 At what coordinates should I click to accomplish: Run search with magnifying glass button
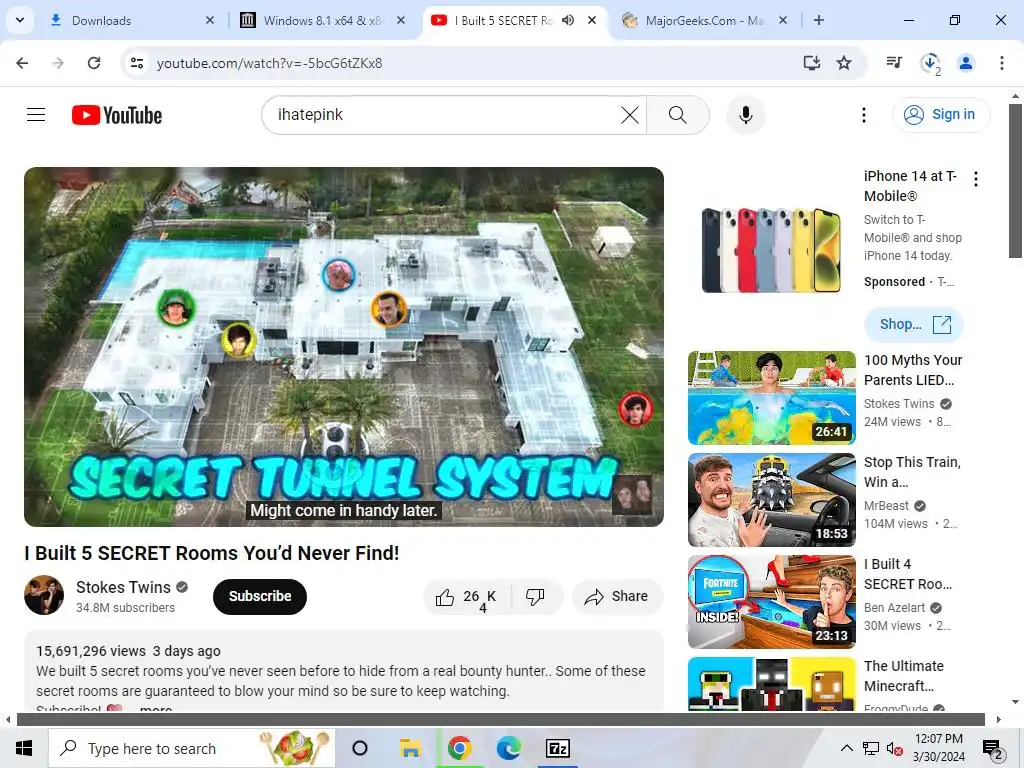(x=678, y=115)
